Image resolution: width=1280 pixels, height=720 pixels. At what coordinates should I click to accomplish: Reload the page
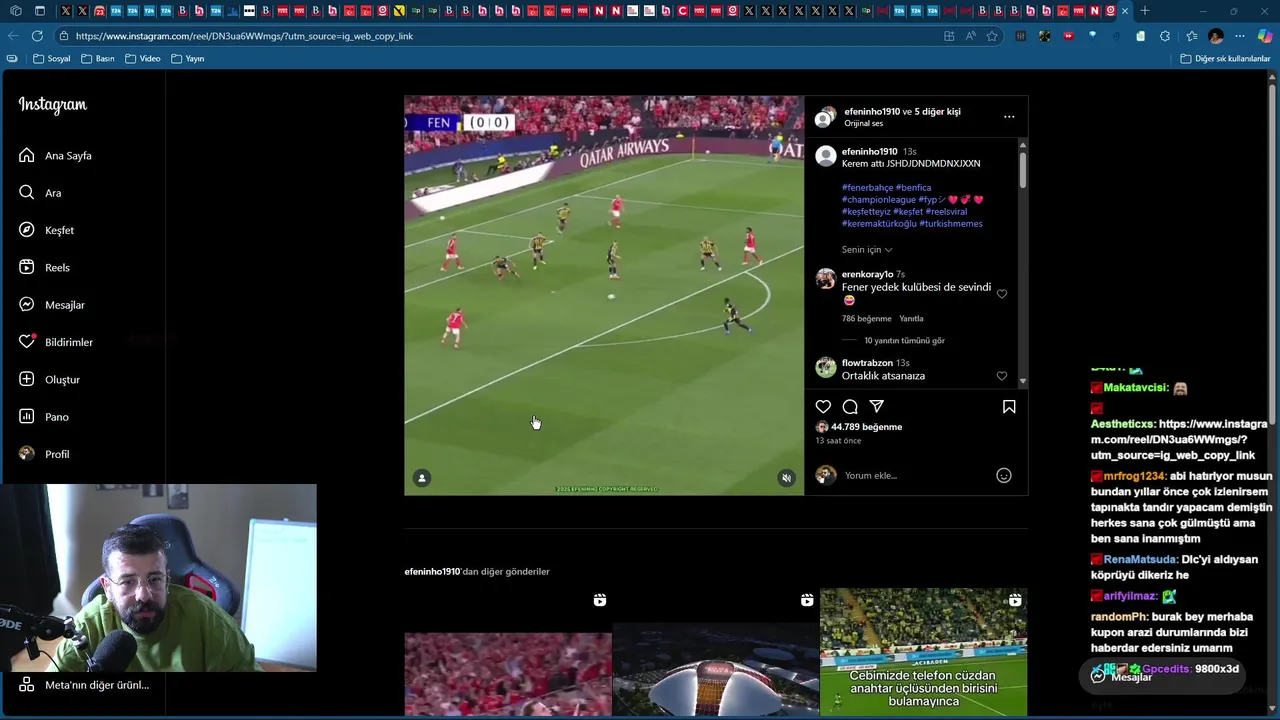(37, 36)
